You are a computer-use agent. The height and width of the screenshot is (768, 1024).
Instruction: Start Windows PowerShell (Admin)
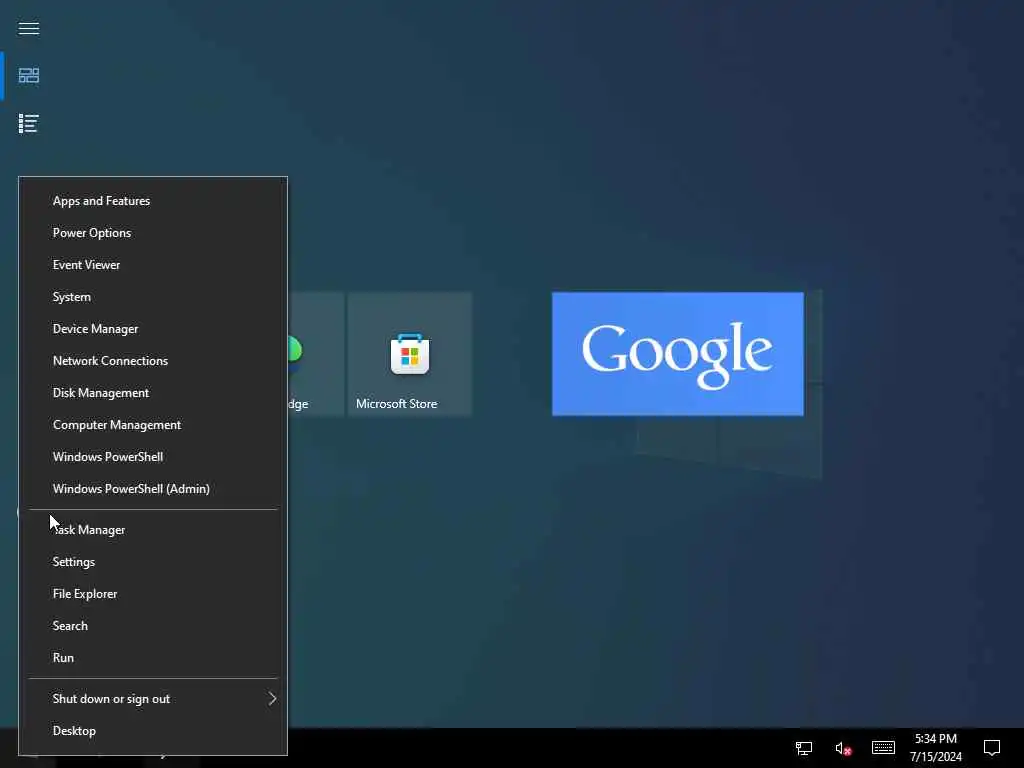[153, 489]
